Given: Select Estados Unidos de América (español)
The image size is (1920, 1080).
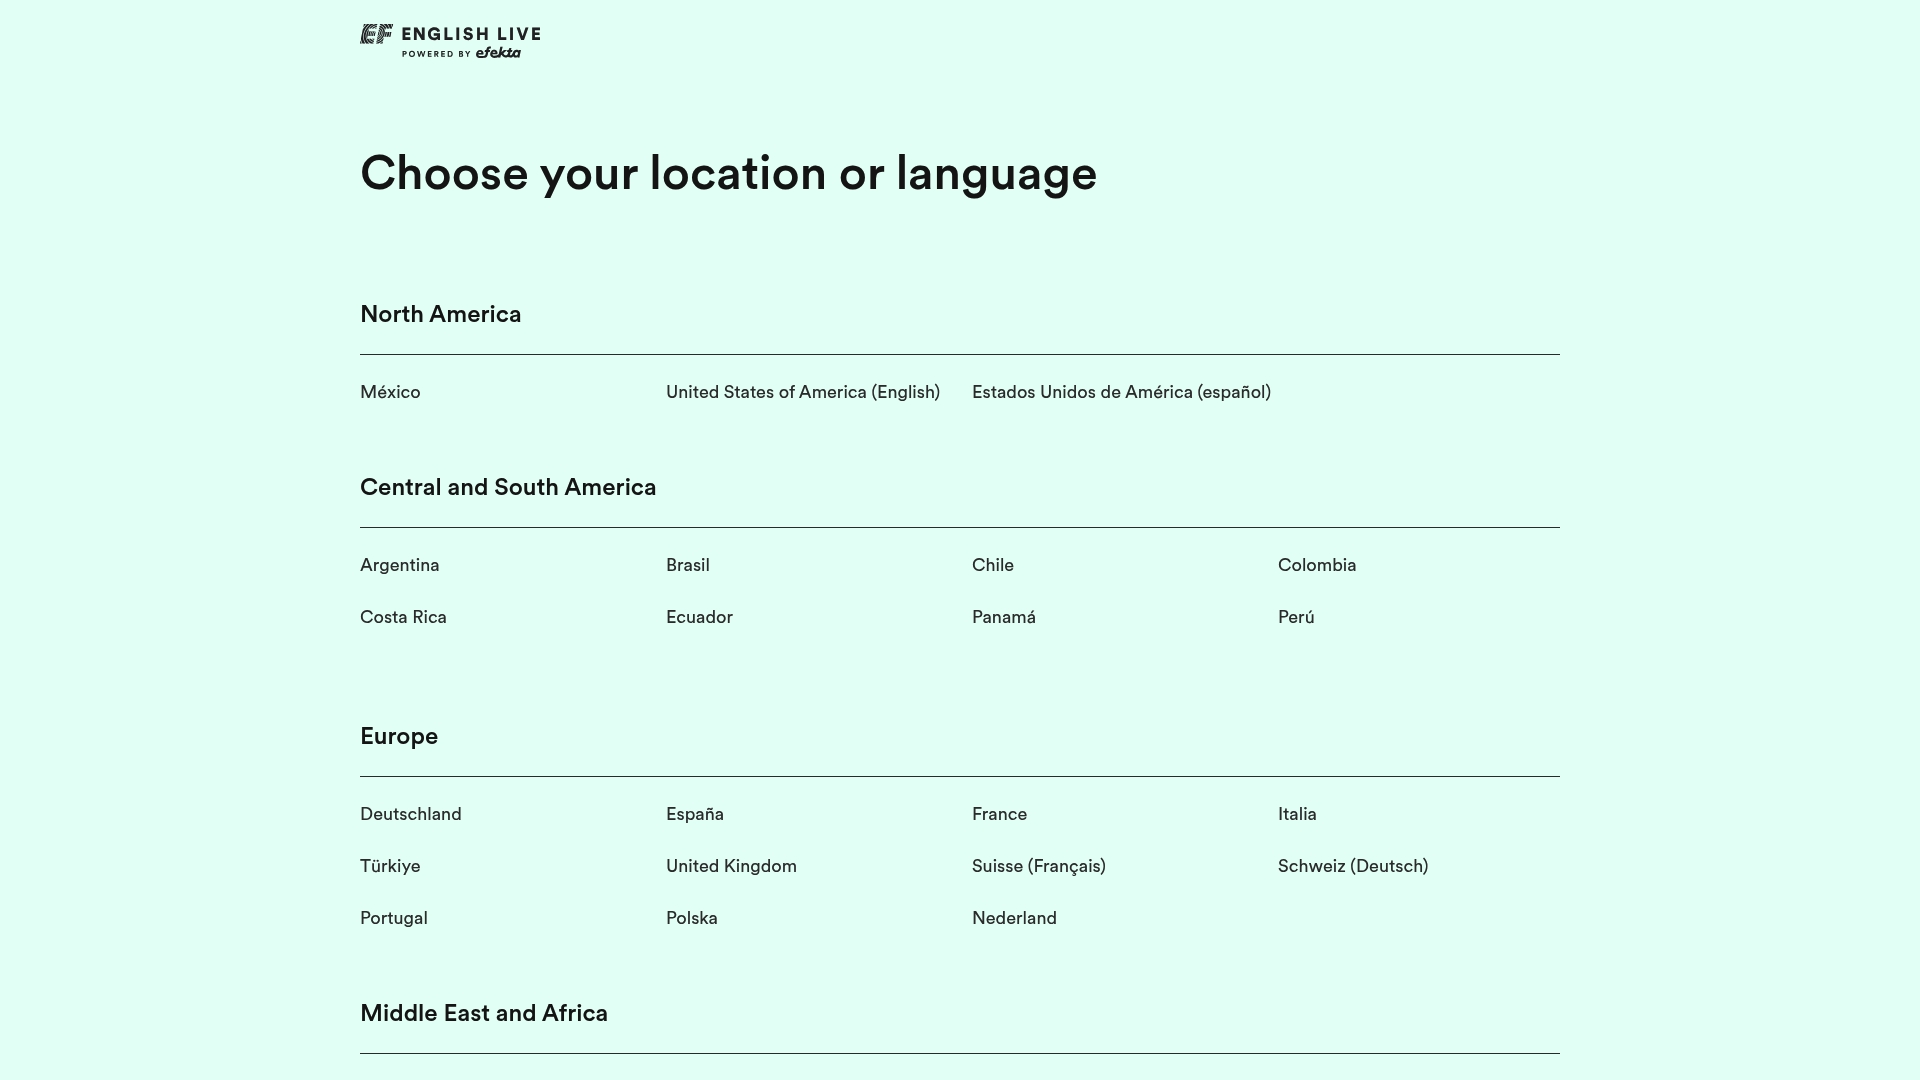Looking at the screenshot, I should [x=1121, y=392].
